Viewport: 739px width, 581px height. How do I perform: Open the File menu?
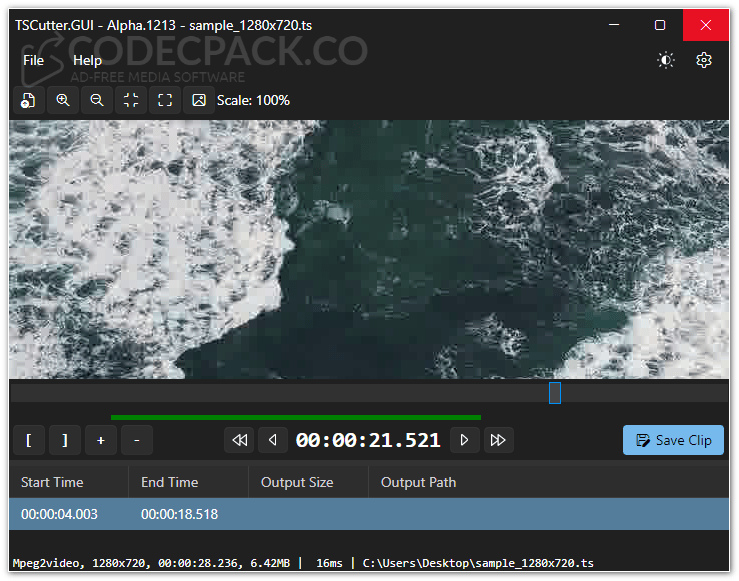[34, 60]
